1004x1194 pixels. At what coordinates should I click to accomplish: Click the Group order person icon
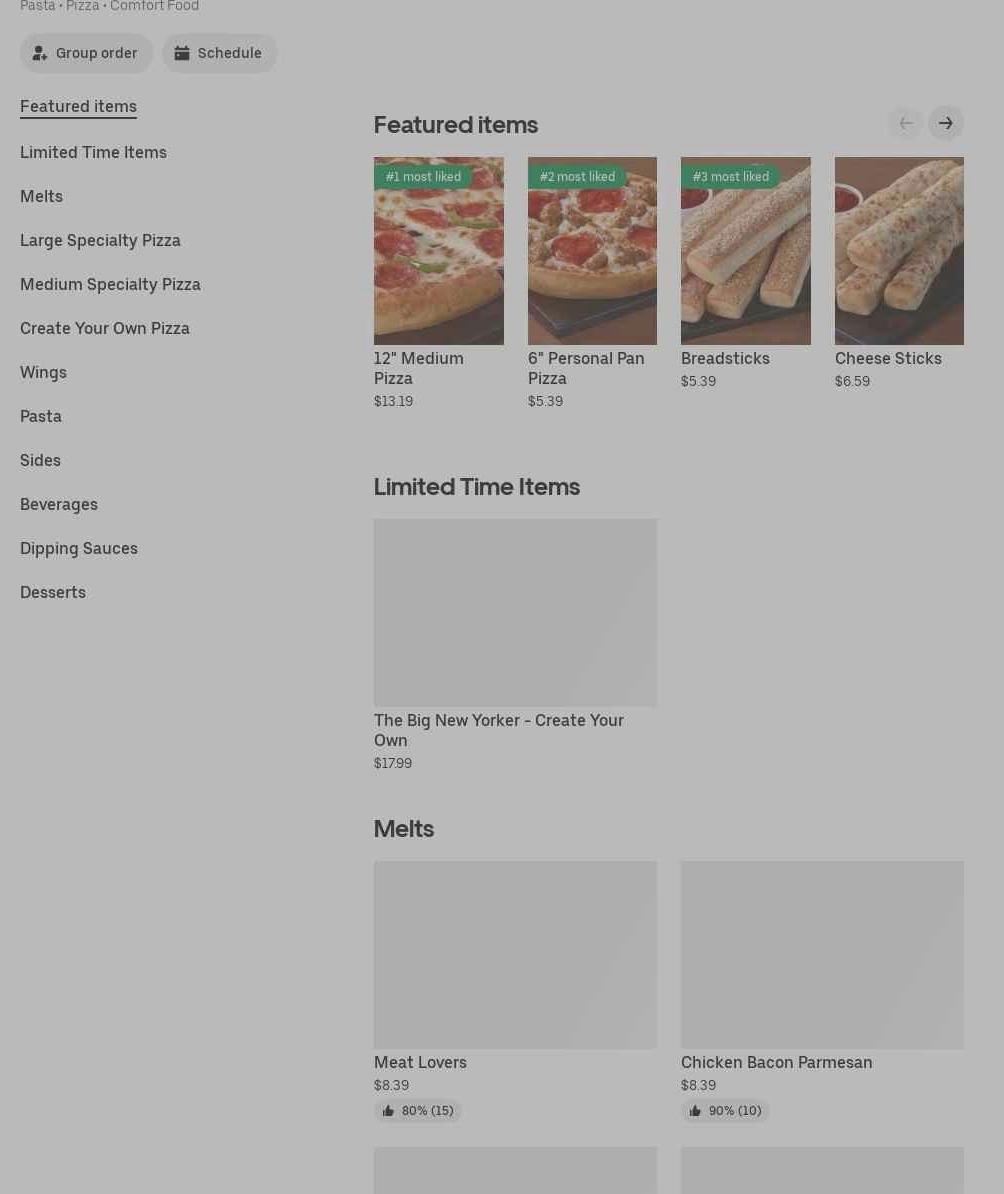coord(40,53)
